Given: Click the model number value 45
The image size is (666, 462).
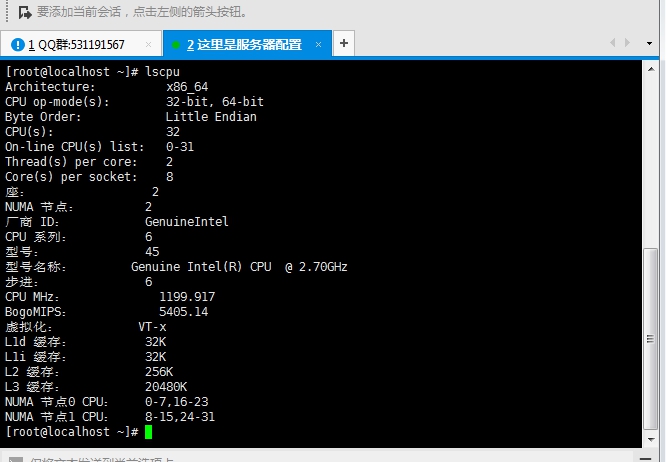Looking at the screenshot, I should pyautogui.click(x=152, y=252).
